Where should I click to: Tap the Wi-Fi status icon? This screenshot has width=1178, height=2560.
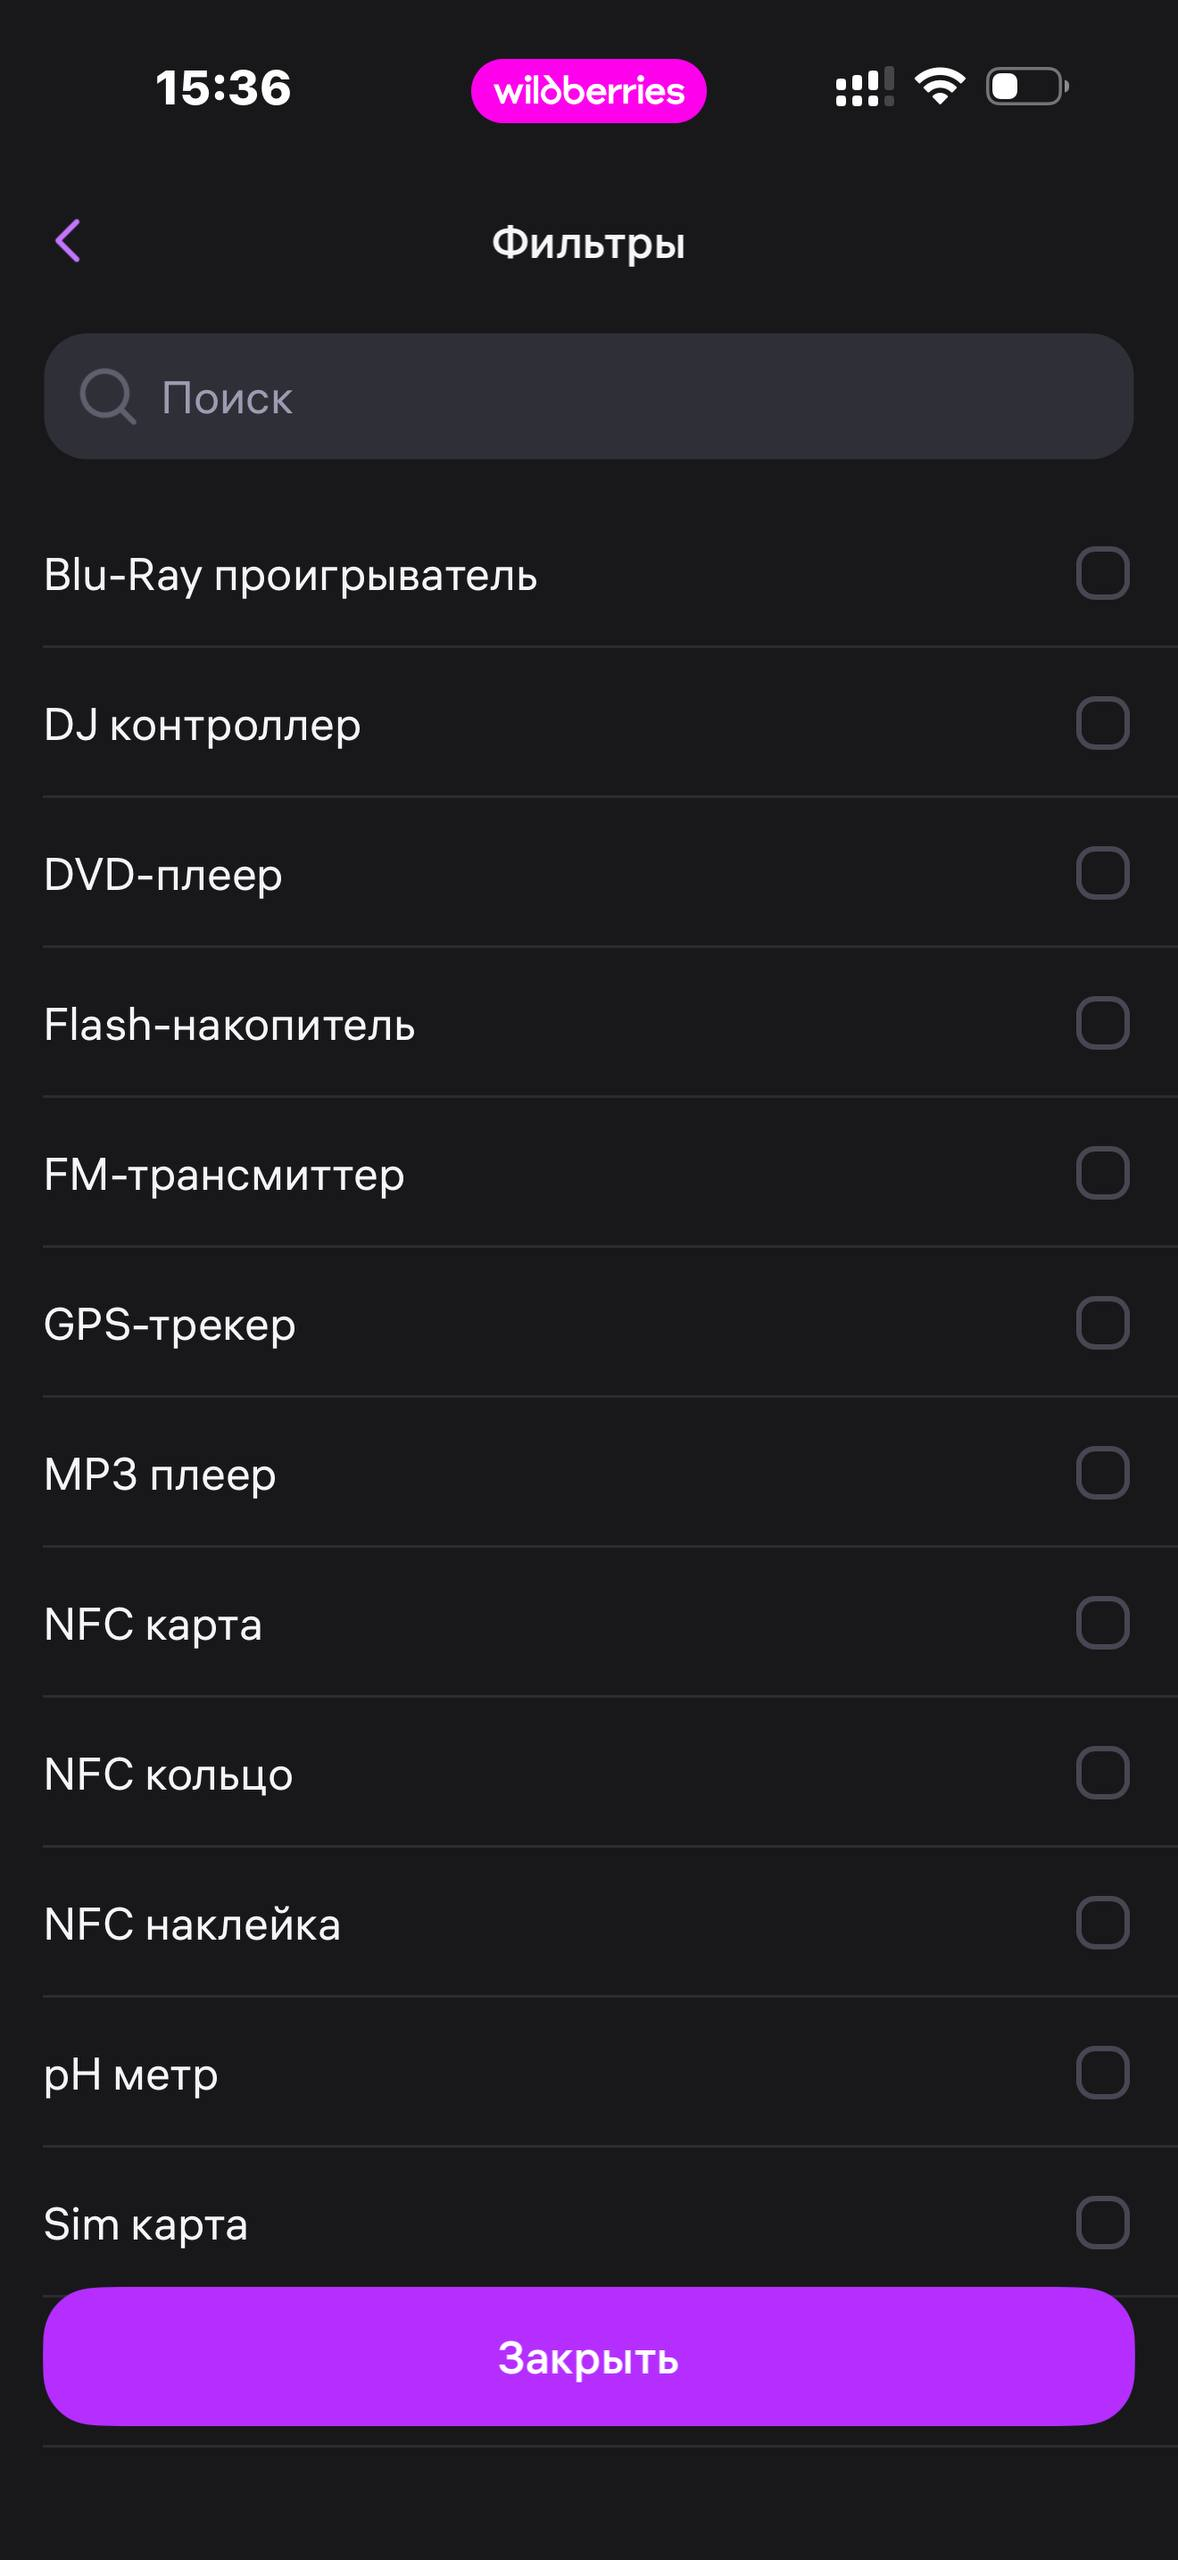click(x=940, y=86)
